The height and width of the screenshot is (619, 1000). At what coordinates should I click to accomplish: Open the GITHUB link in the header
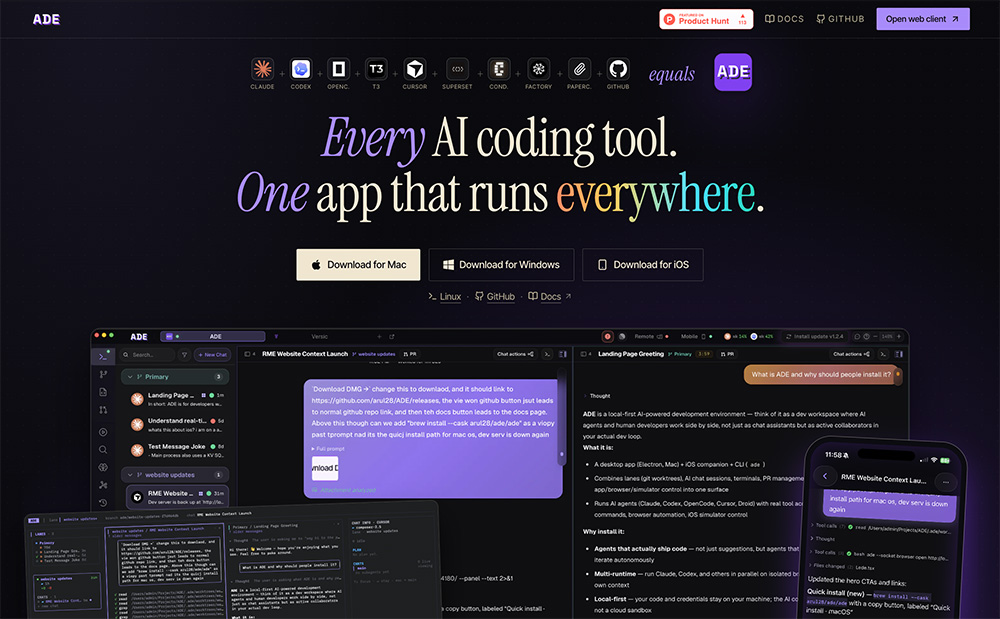(841, 19)
